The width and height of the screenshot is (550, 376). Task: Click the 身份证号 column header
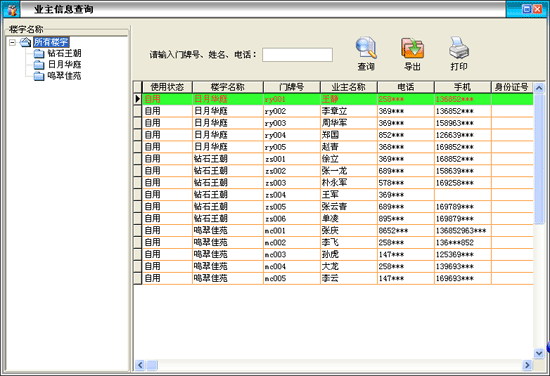(512, 87)
